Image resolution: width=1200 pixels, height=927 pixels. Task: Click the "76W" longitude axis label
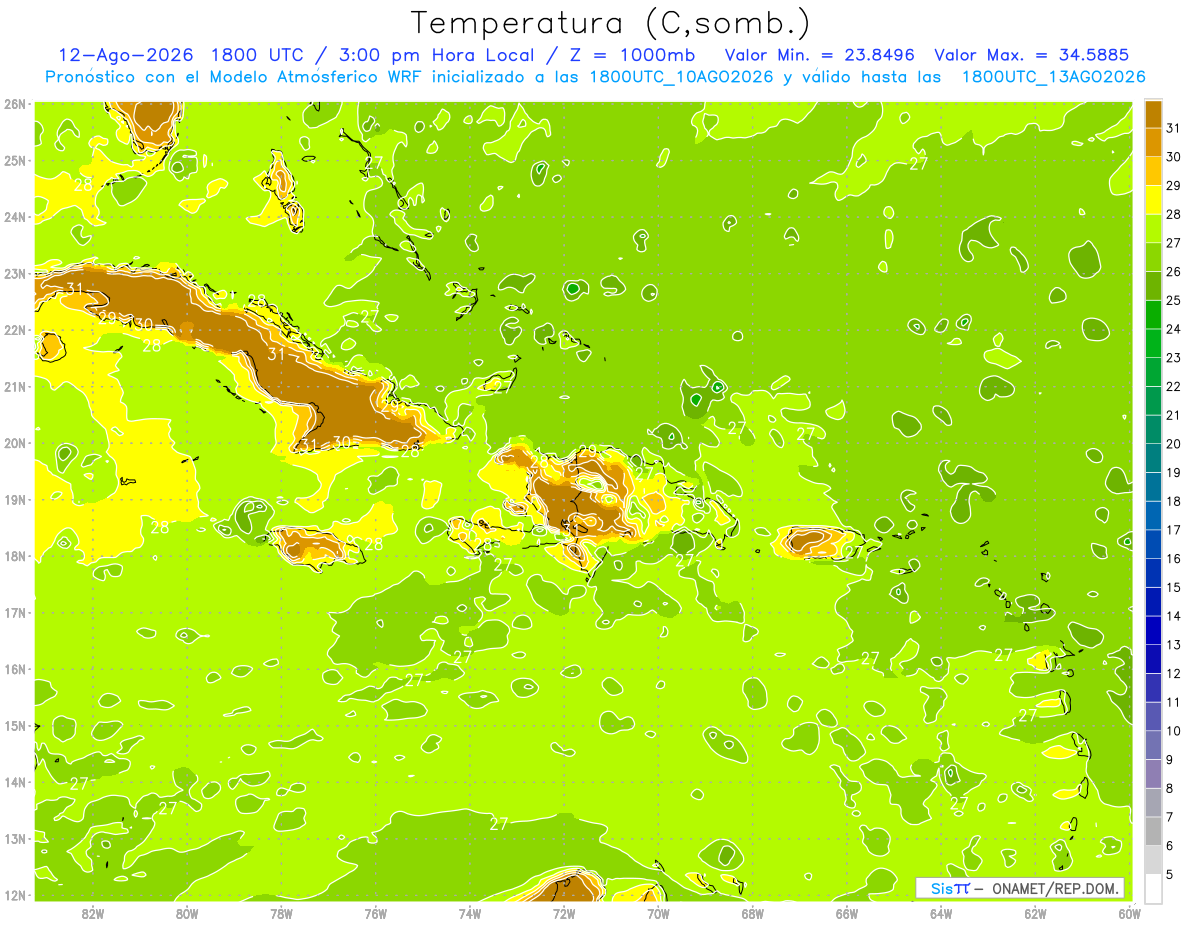[375, 913]
